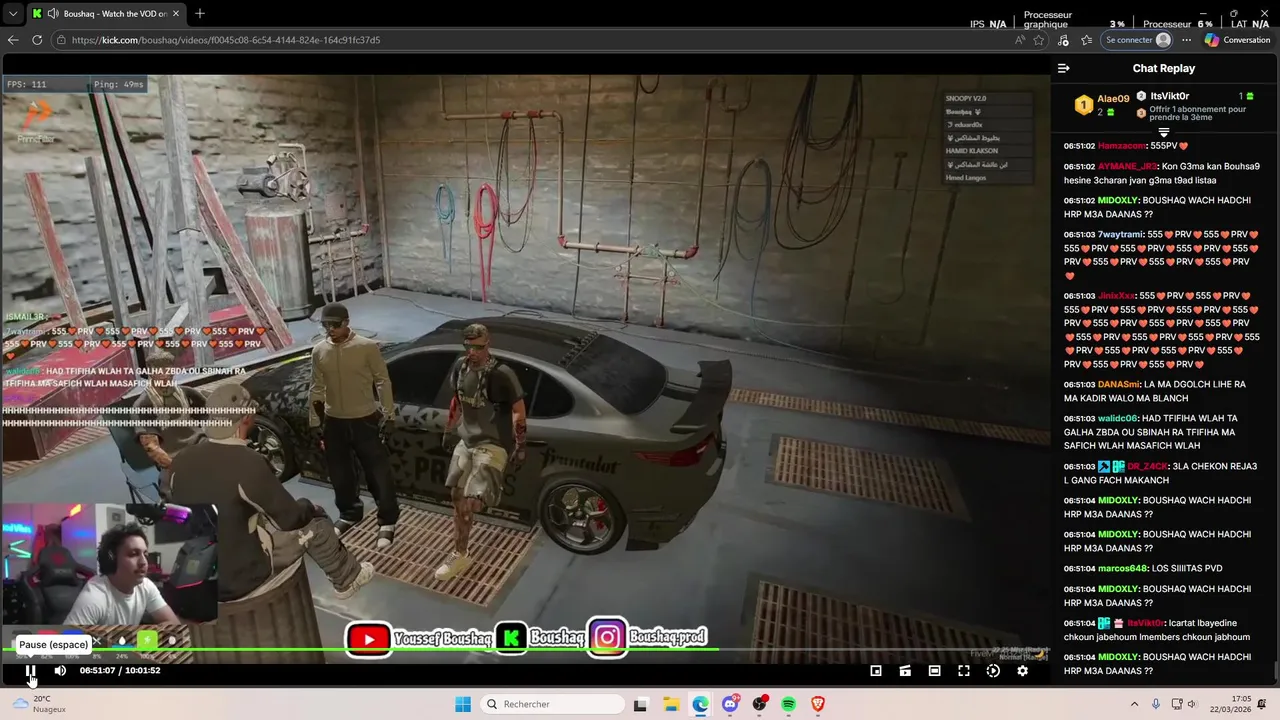
Task: Open Discord from taskbar
Action: point(730,704)
